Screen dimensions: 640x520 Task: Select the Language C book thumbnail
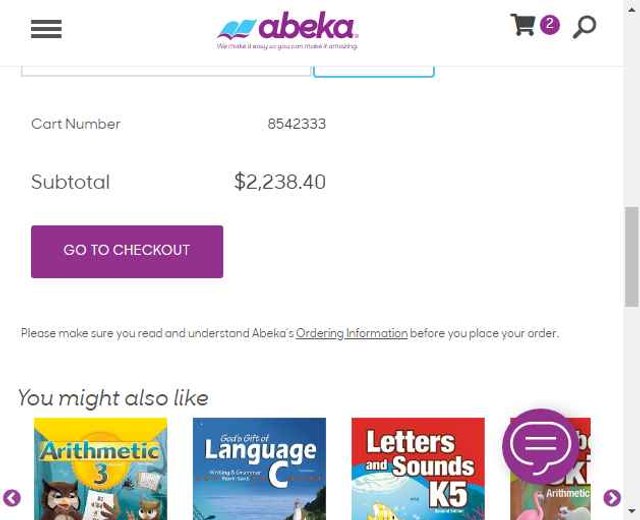pyautogui.click(x=259, y=468)
